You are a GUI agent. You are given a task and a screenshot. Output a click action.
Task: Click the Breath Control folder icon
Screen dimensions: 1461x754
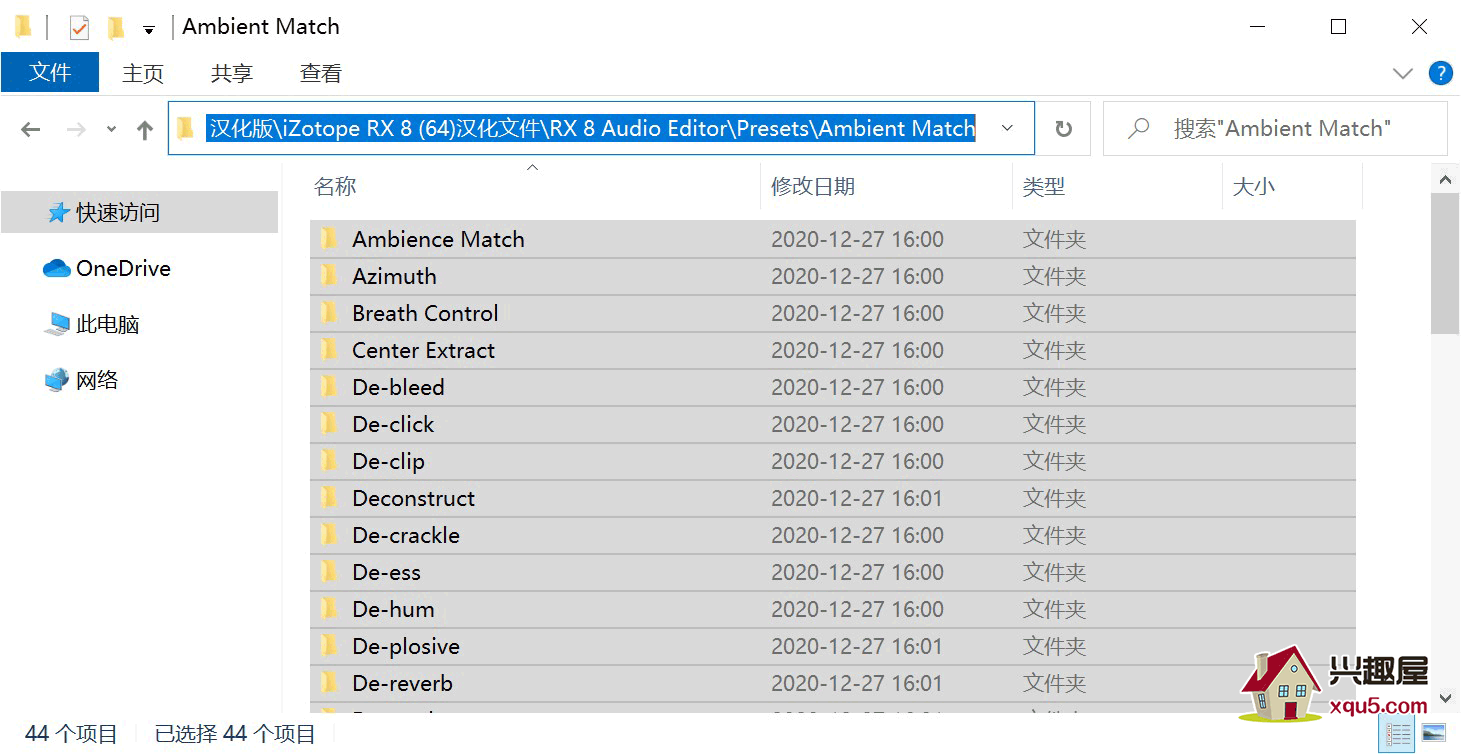(329, 312)
